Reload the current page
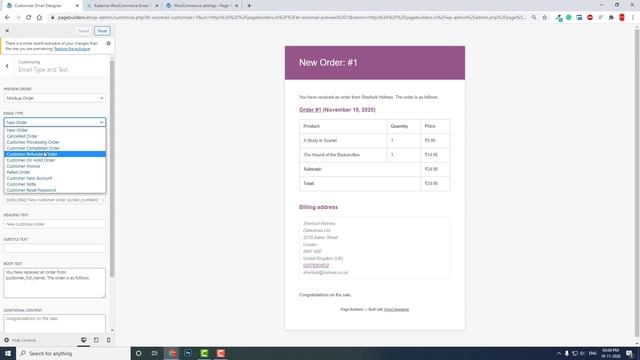 pos(29,18)
